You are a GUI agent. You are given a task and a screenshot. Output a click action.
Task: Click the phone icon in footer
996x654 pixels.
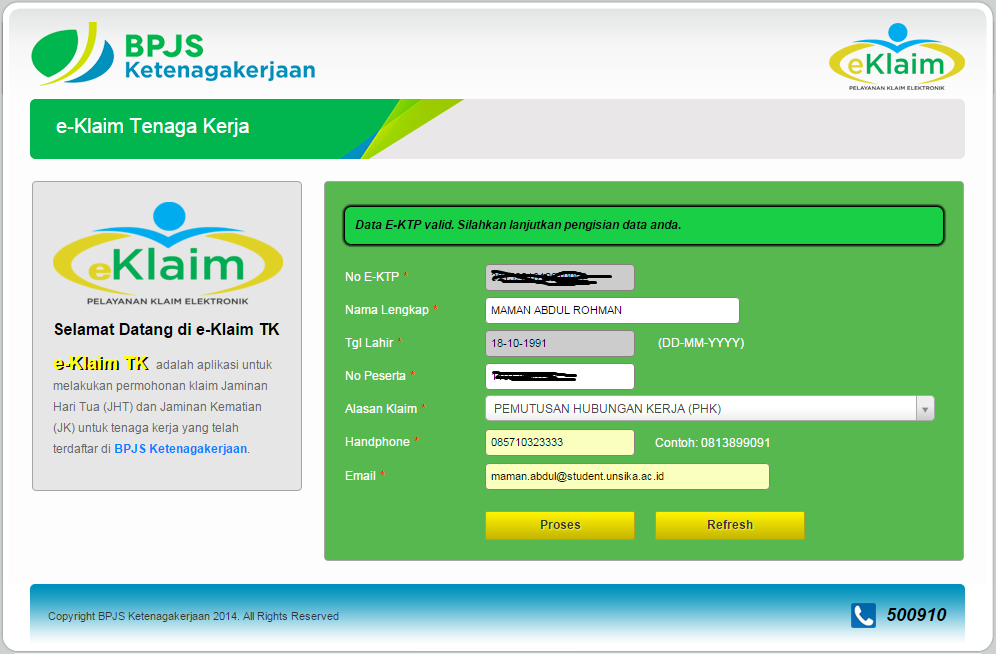[x=863, y=615]
